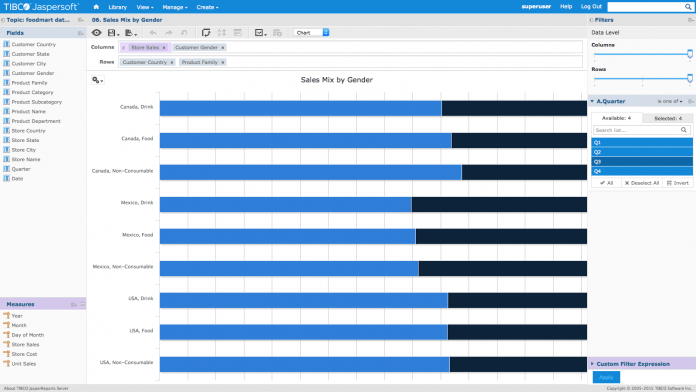
Task: Remove Customer Gender from Columns
Action: pos(223,48)
